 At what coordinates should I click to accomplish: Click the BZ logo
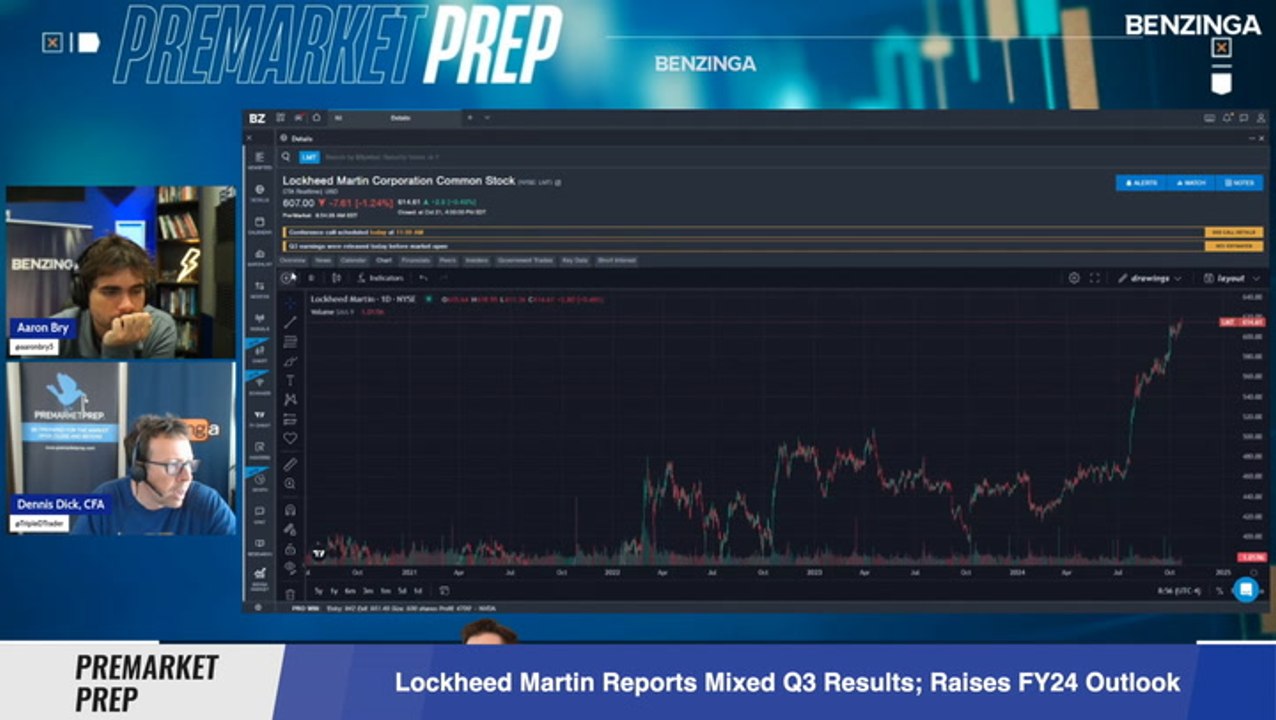click(257, 118)
